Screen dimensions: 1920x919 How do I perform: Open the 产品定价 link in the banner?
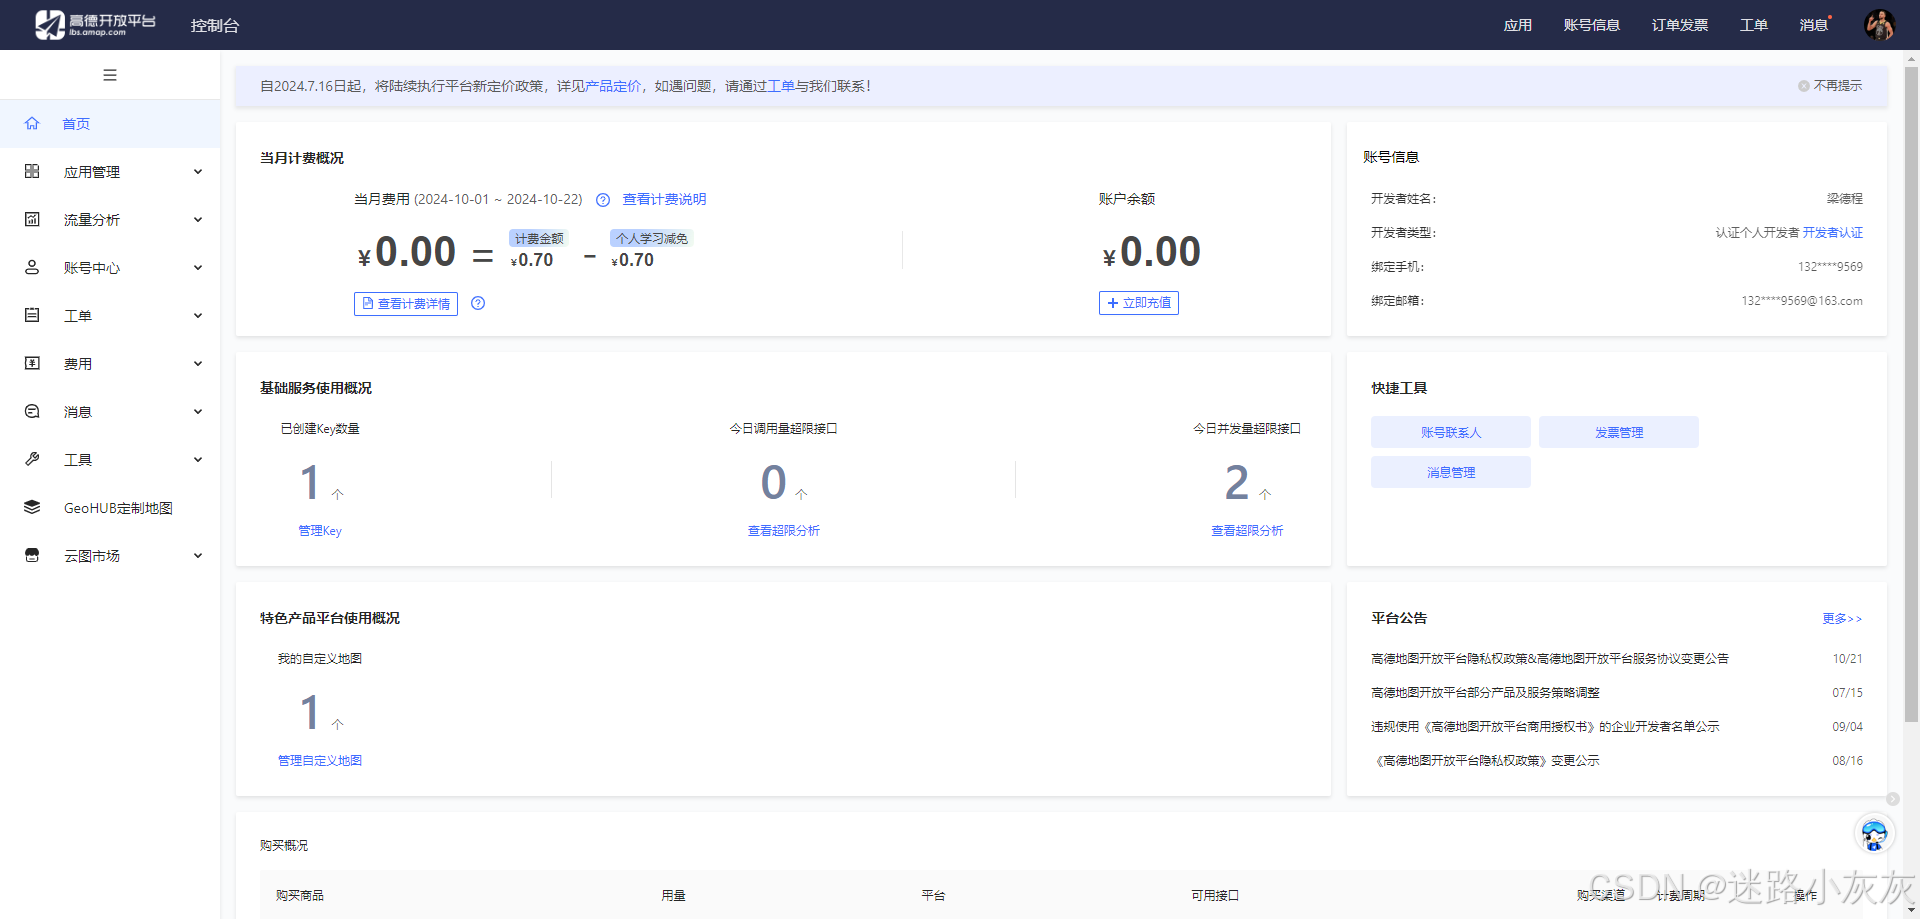(612, 86)
